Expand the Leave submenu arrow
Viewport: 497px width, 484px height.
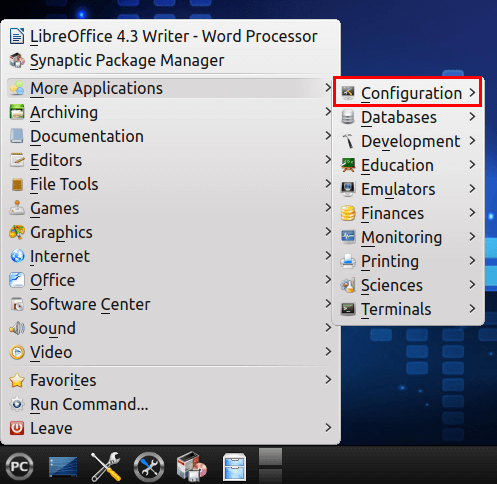point(328,428)
